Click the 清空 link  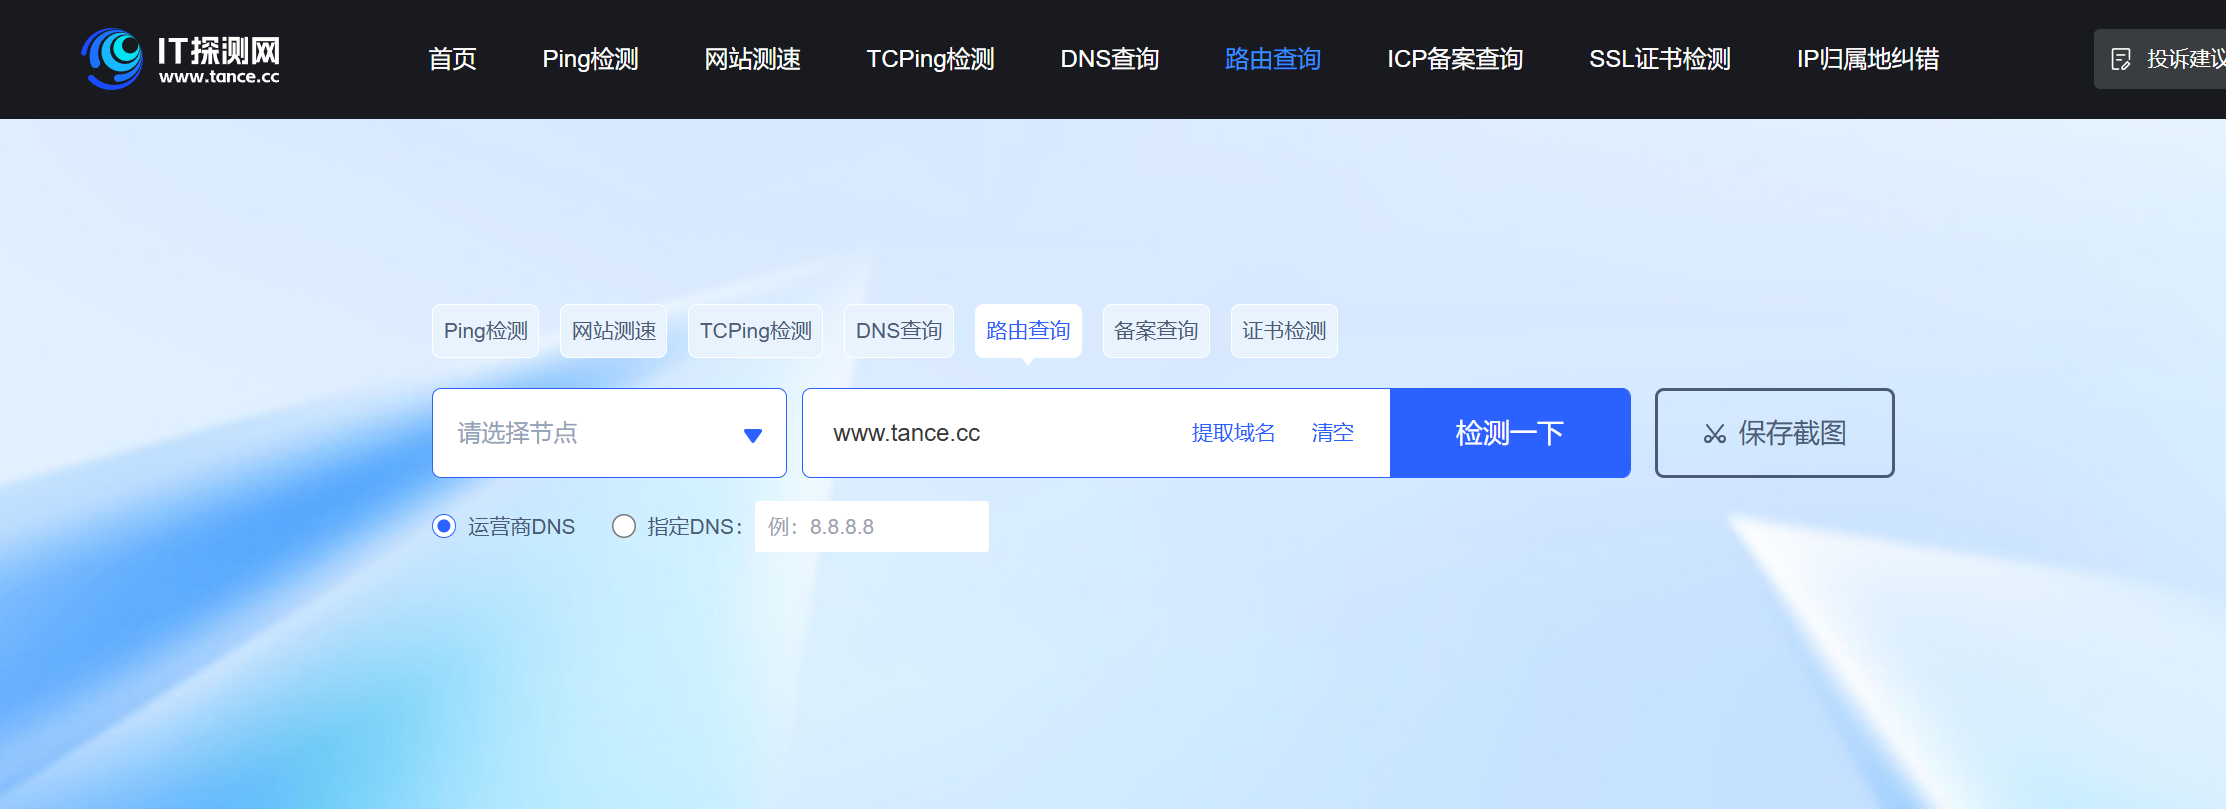[1332, 433]
